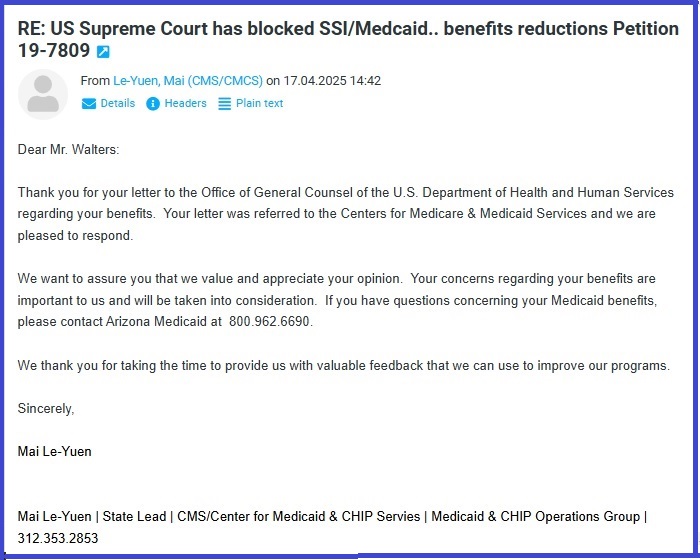The height and width of the screenshot is (560, 700).
Task: Click the "Sincerely," closing line
Action: click(46, 409)
